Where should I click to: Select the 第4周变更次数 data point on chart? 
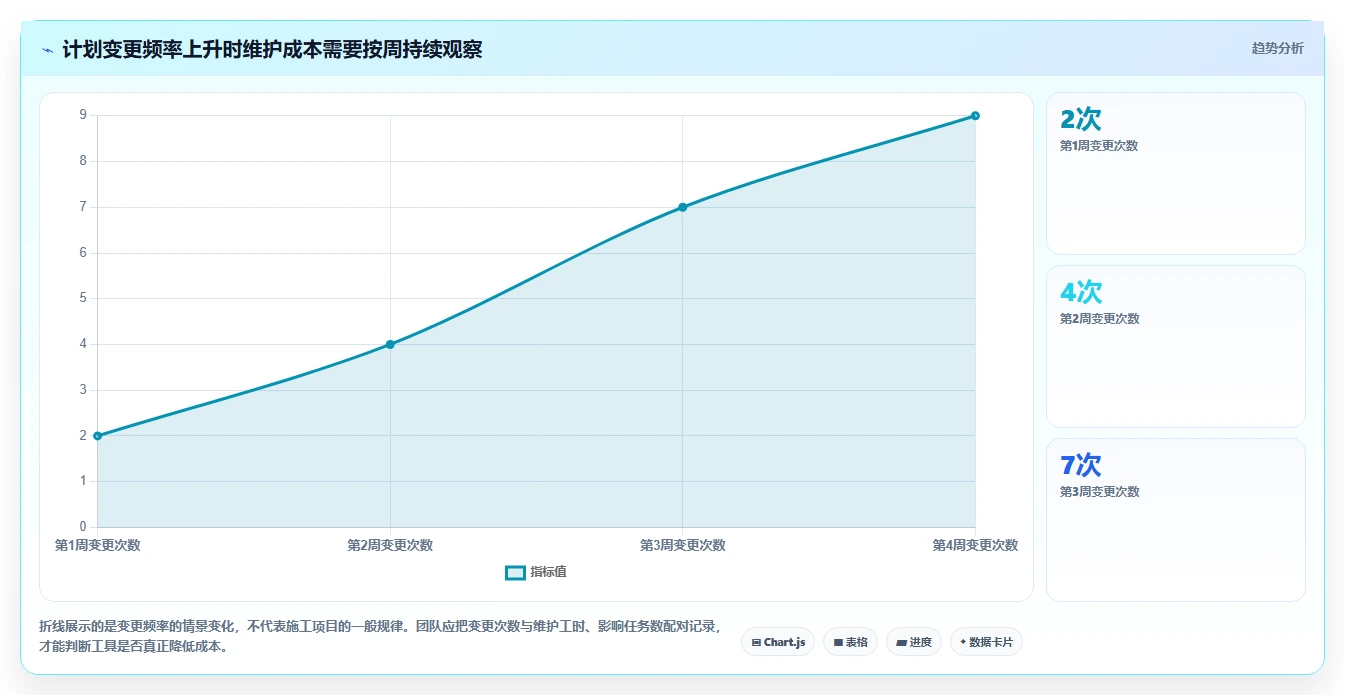pos(975,116)
